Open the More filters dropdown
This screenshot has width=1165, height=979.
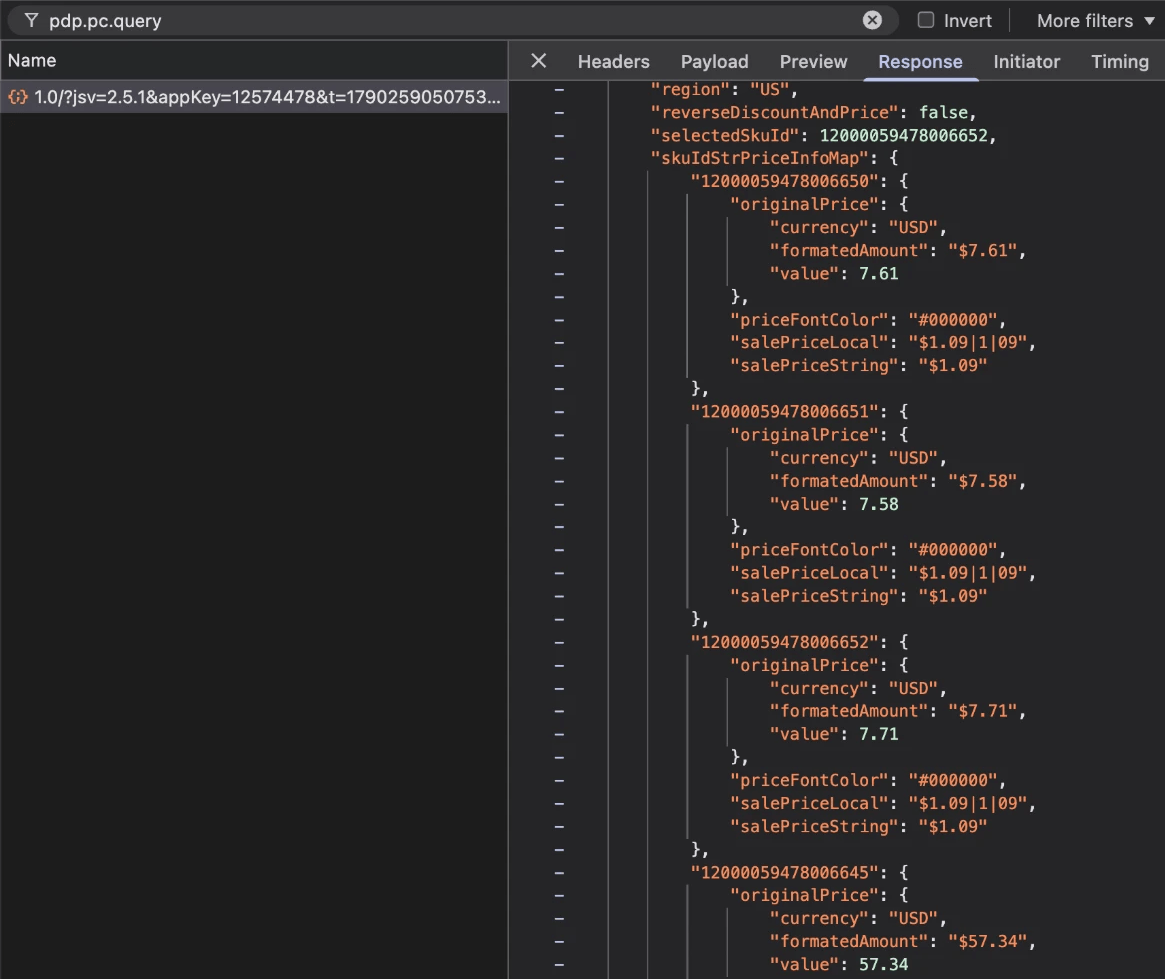[x=1095, y=21]
